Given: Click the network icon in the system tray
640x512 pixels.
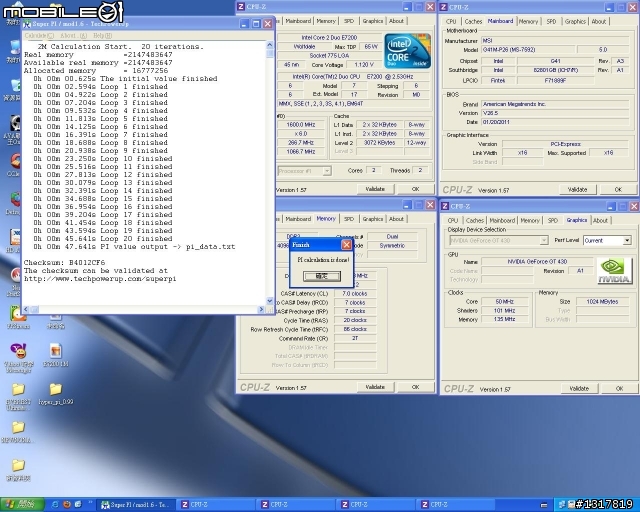Looking at the screenshot, I should tap(562, 505).
